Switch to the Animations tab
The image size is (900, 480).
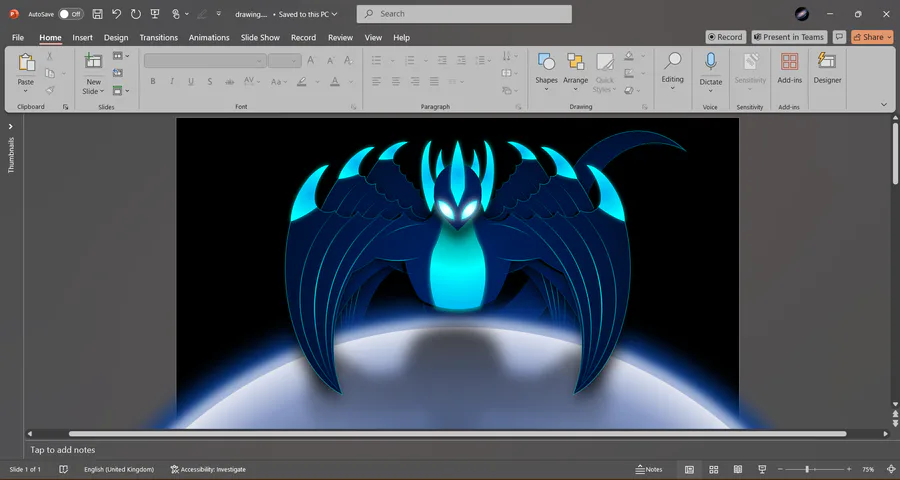click(x=209, y=37)
